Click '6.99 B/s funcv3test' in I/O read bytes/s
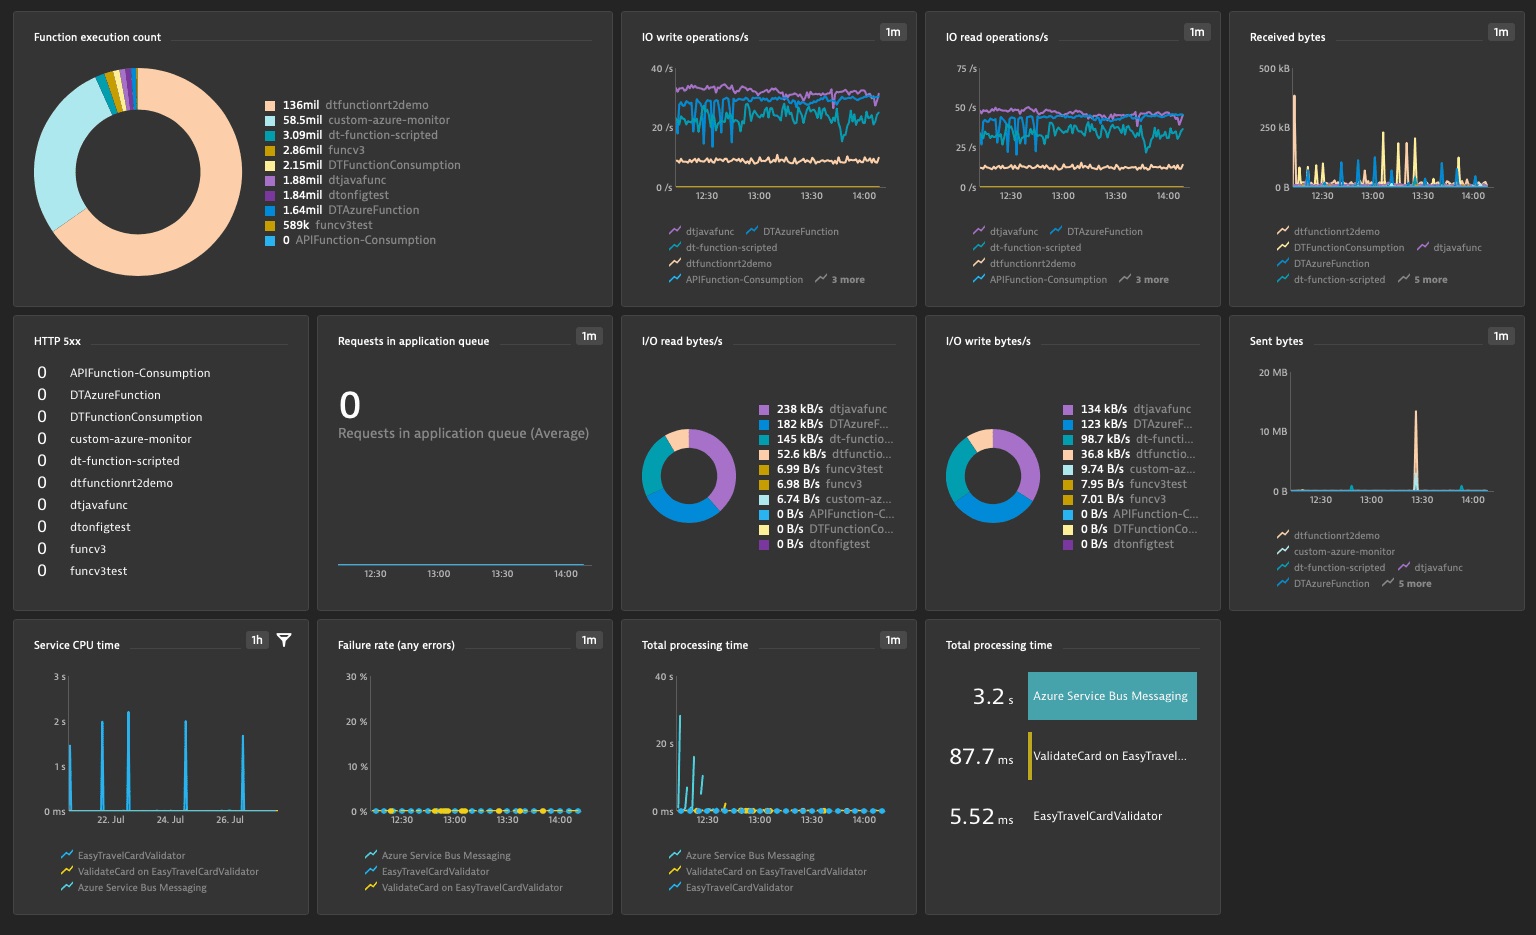 click(821, 469)
